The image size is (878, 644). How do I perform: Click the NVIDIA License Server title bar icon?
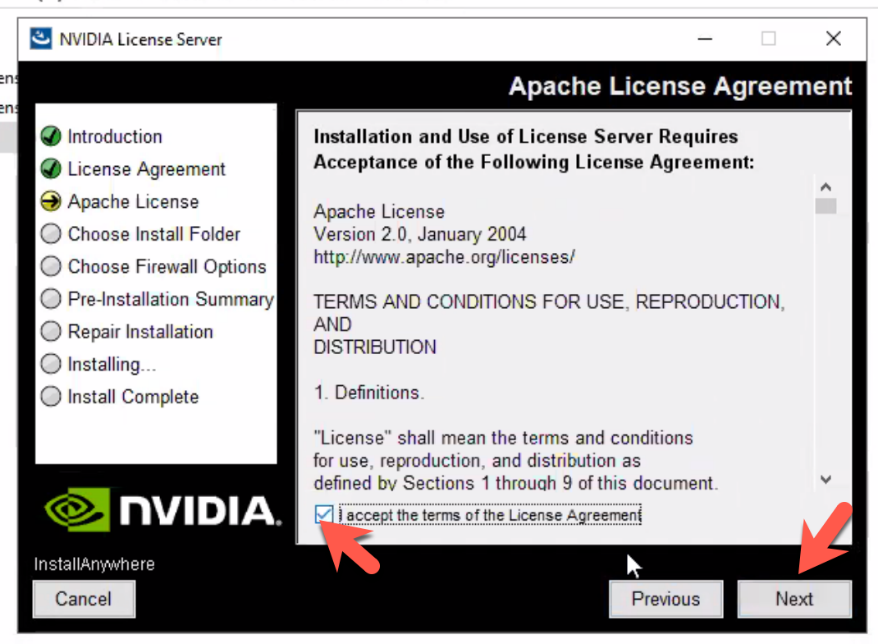tap(41, 39)
